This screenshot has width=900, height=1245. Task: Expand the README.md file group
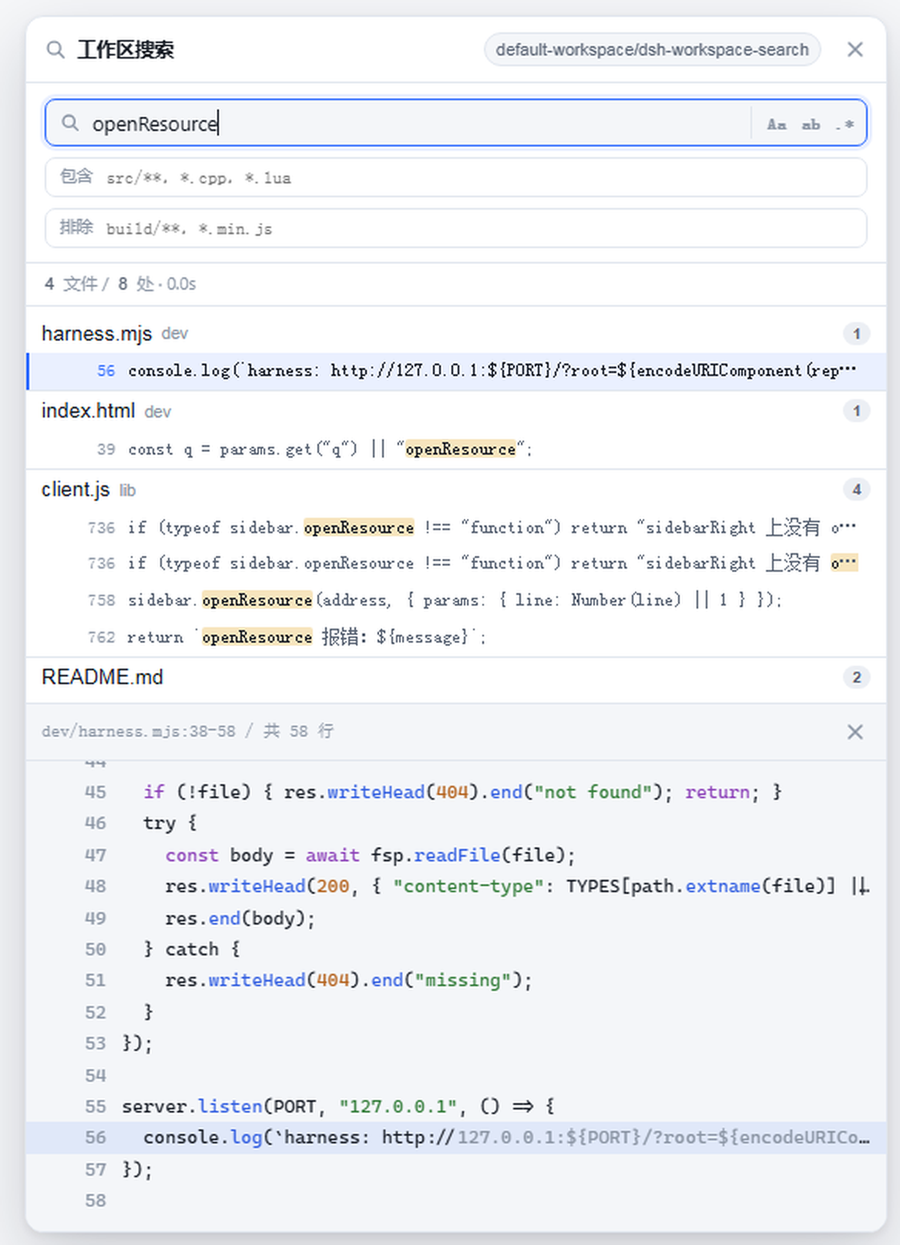456,678
